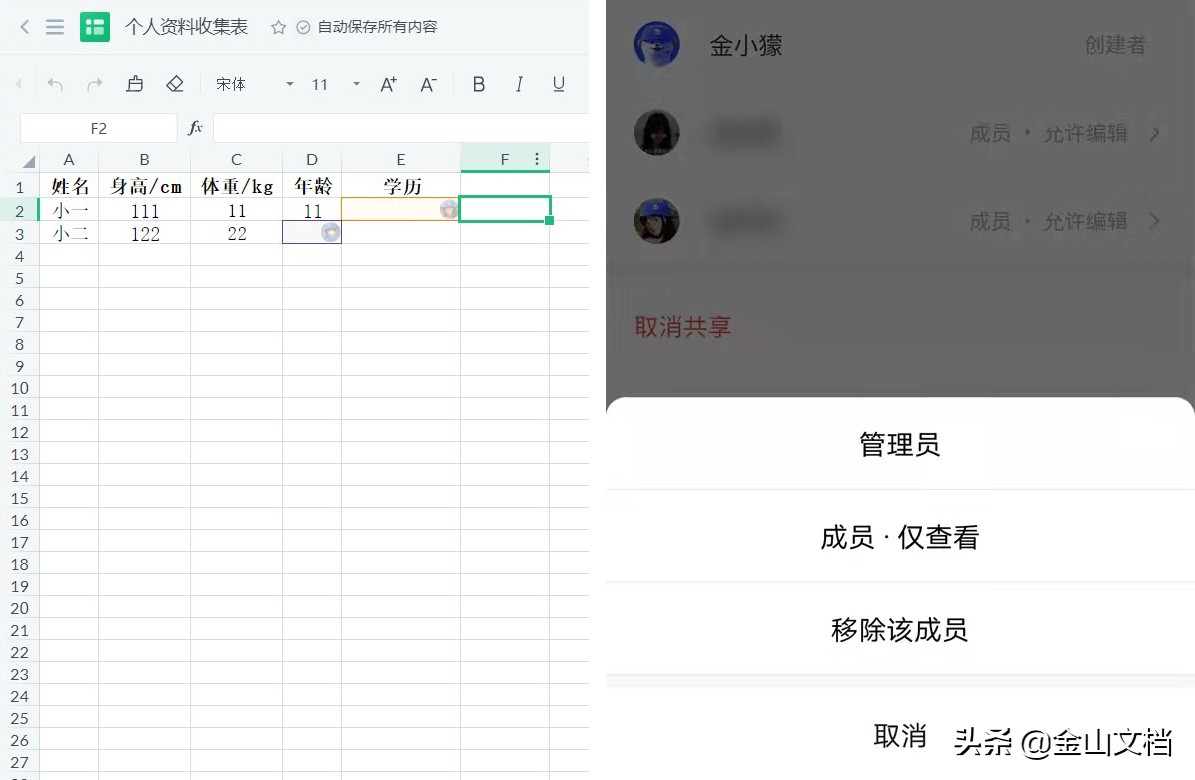Toggle underline formatting
This screenshot has height=780, width=1195.
559,84
